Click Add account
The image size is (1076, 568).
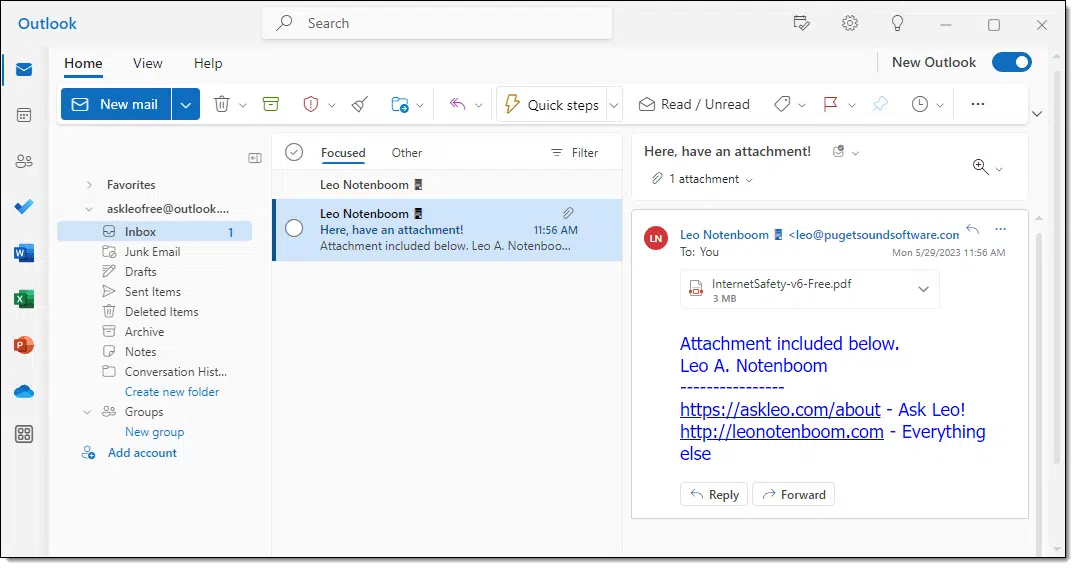[129, 453]
